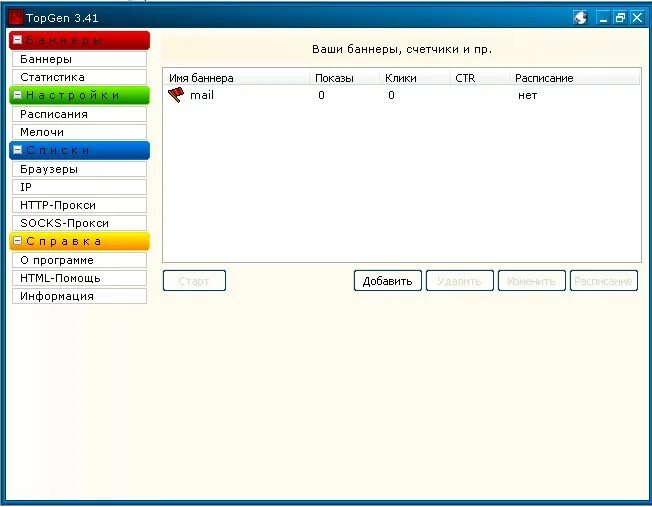
Task: Open Мелочи settings
Action: [x=79, y=132]
